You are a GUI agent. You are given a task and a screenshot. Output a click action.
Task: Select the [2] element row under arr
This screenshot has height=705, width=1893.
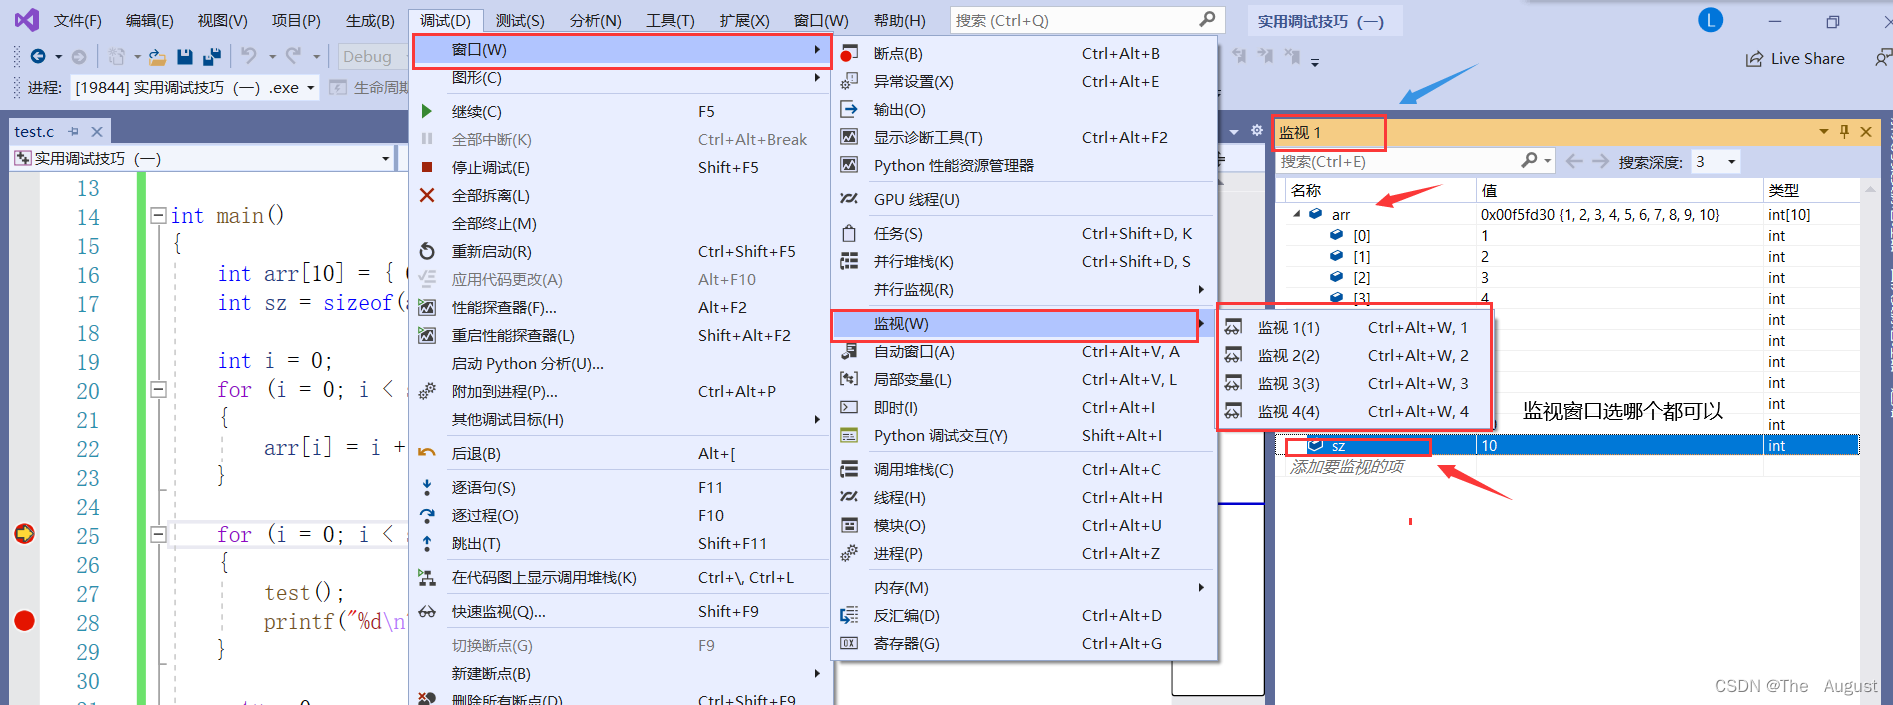click(x=1569, y=278)
